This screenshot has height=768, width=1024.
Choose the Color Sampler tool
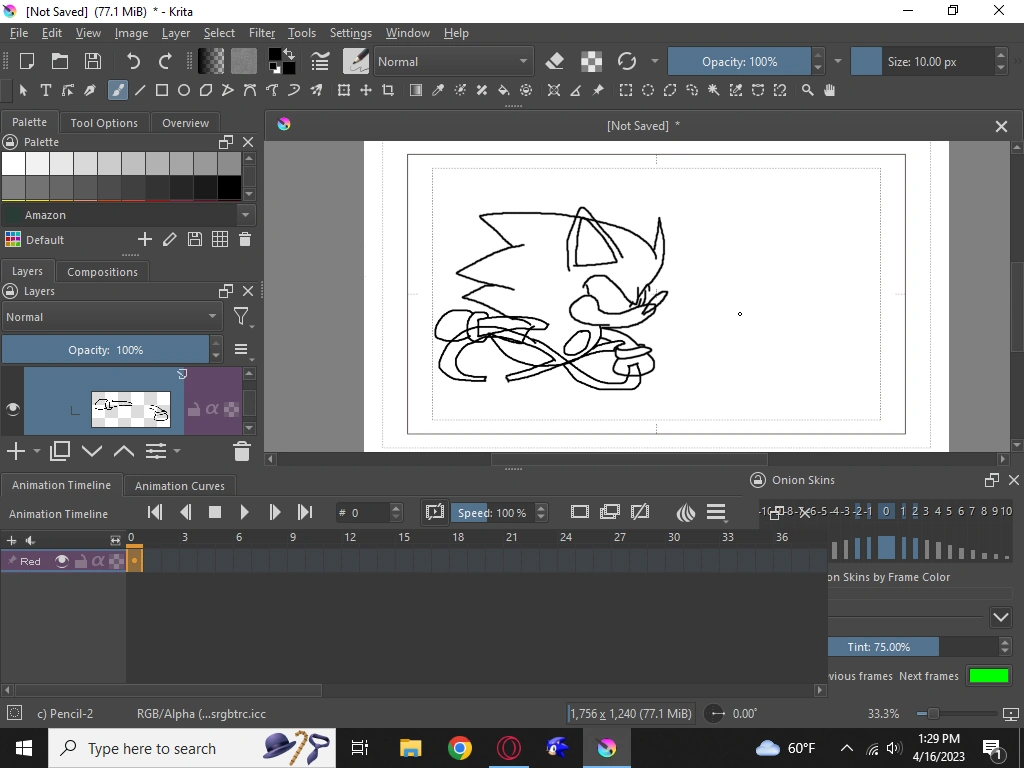[437, 90]
